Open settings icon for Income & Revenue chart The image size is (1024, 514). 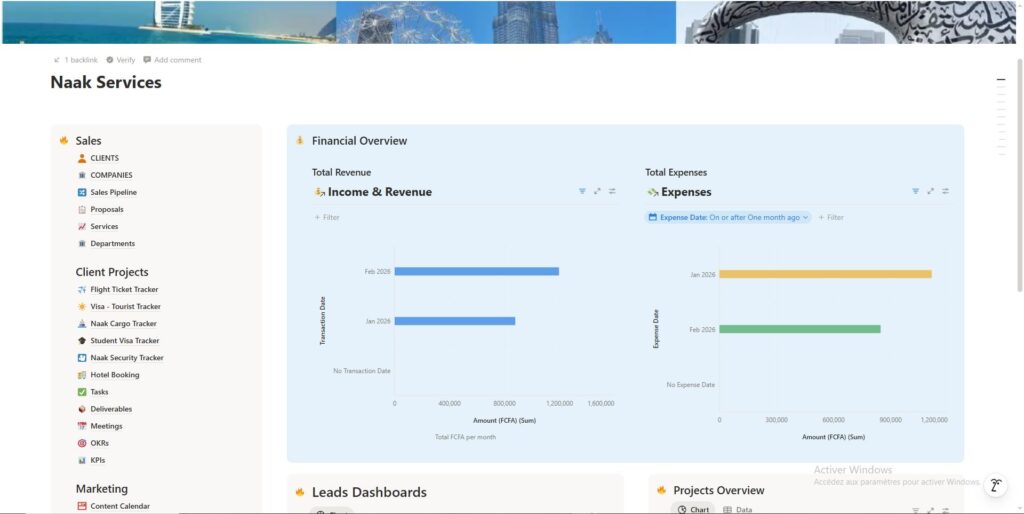coord(612,191)
